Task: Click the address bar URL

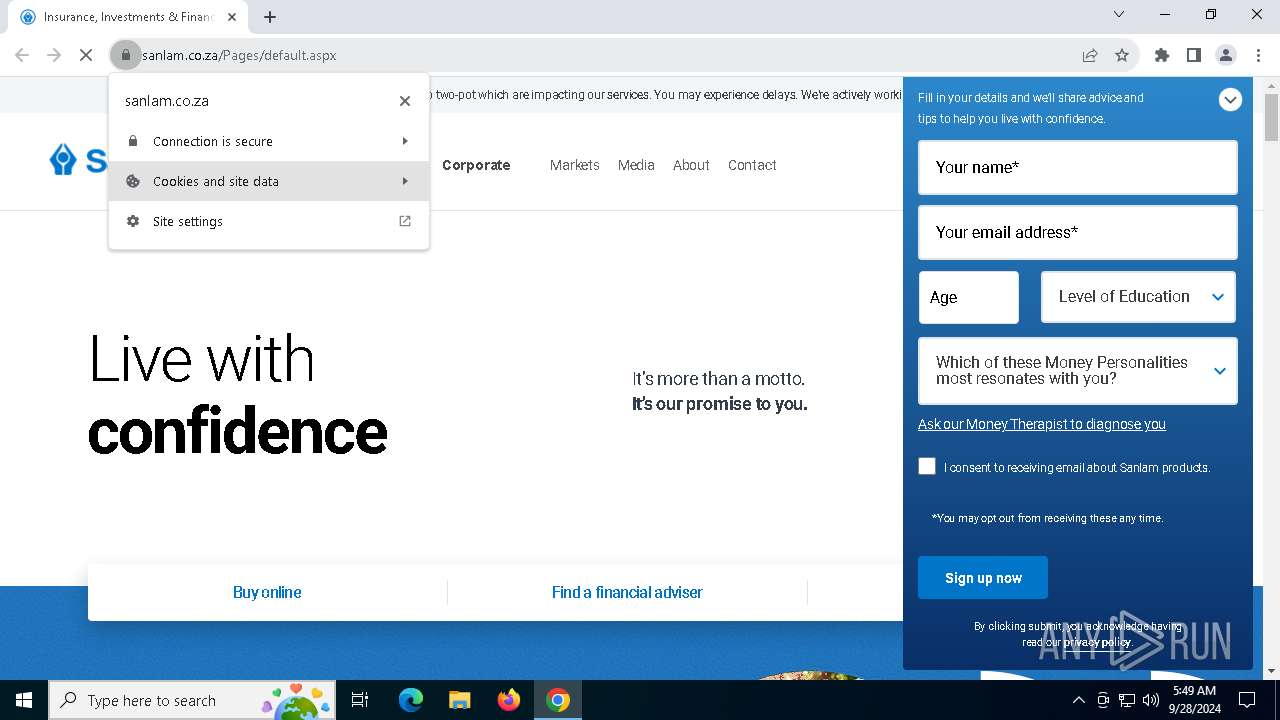Action: (x=239, y=55)
